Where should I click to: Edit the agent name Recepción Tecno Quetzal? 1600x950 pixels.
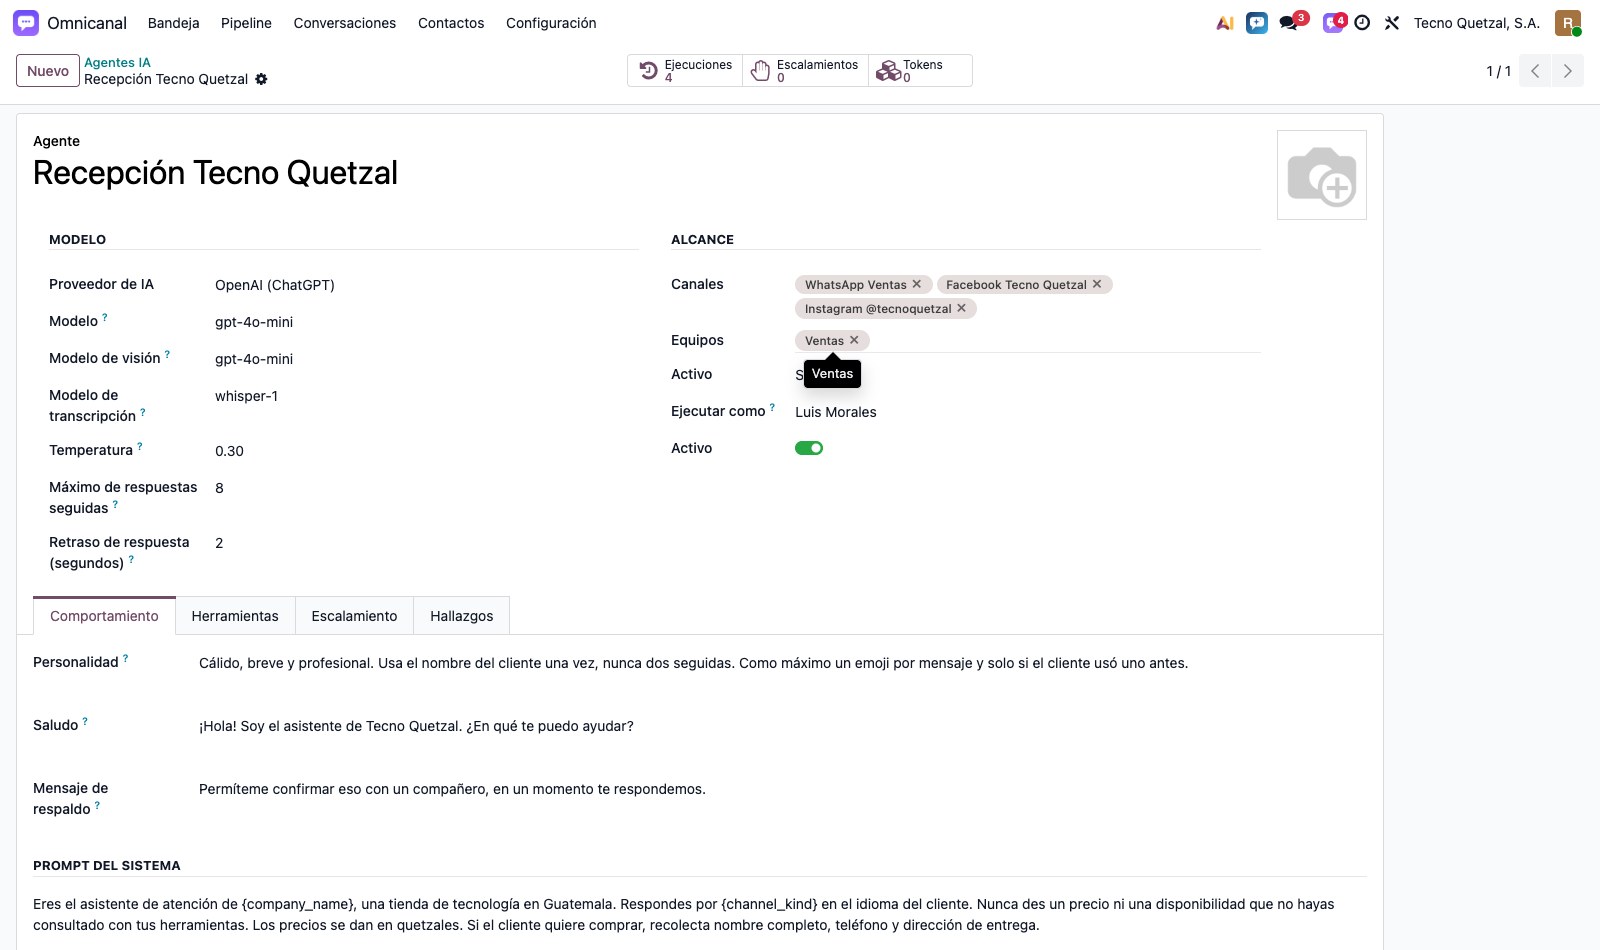[215, 173]
